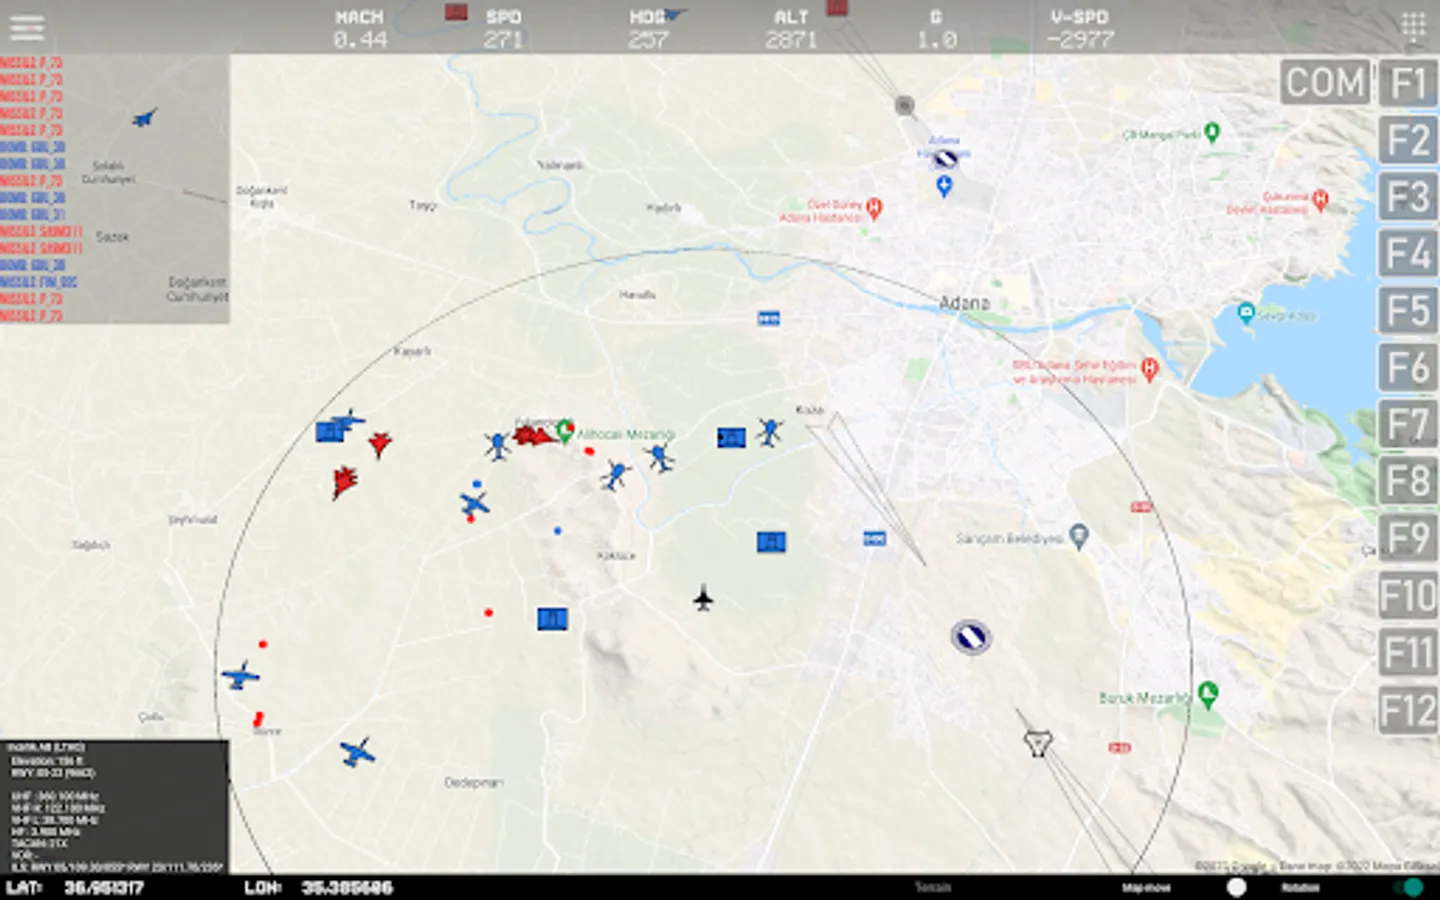Click the MACH 0.44 readout
The image size is (1440, 900).
360,29
